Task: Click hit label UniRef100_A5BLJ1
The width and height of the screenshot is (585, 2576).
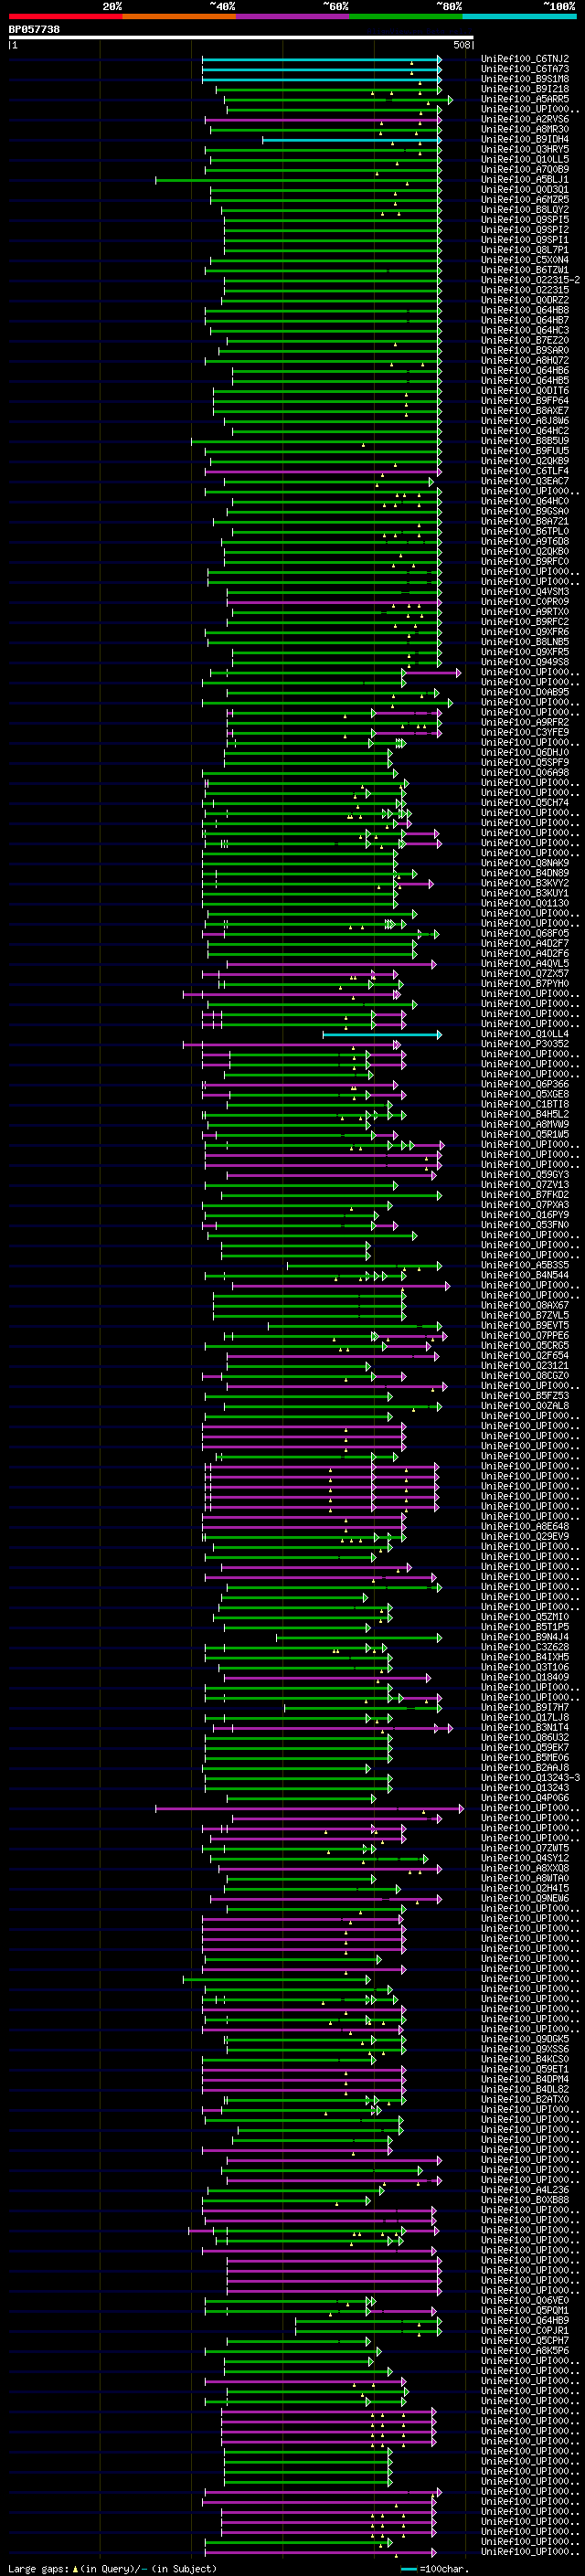Action: (525, 180)
